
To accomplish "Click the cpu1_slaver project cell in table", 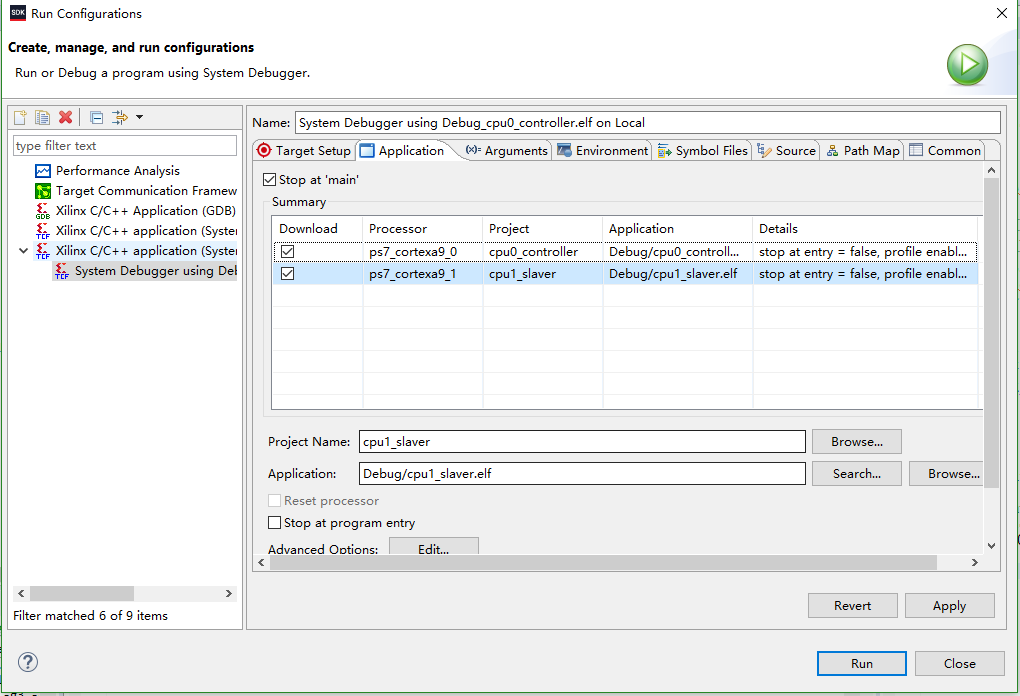I will coord(543,274).
